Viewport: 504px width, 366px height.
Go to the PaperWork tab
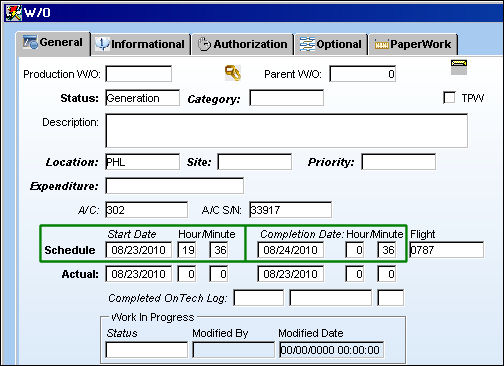coord(413,44)
